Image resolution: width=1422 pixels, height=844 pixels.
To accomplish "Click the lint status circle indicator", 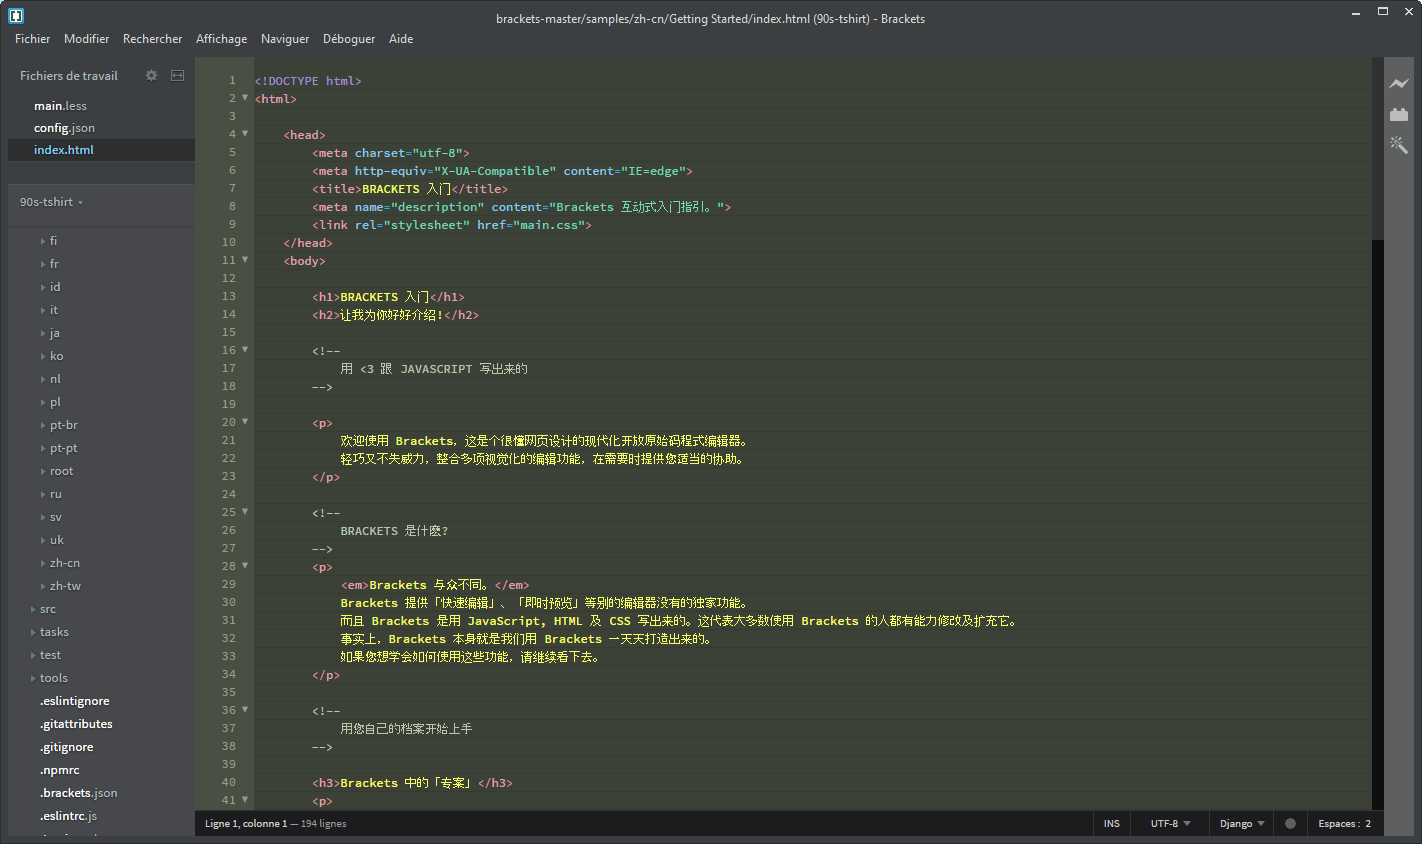I will click(1291, 823).
